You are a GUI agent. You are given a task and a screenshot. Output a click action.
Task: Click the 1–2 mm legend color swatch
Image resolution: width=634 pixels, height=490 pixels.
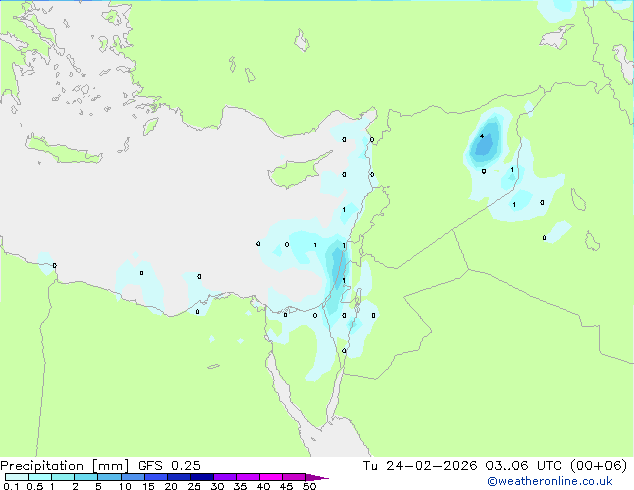[63, 477]
